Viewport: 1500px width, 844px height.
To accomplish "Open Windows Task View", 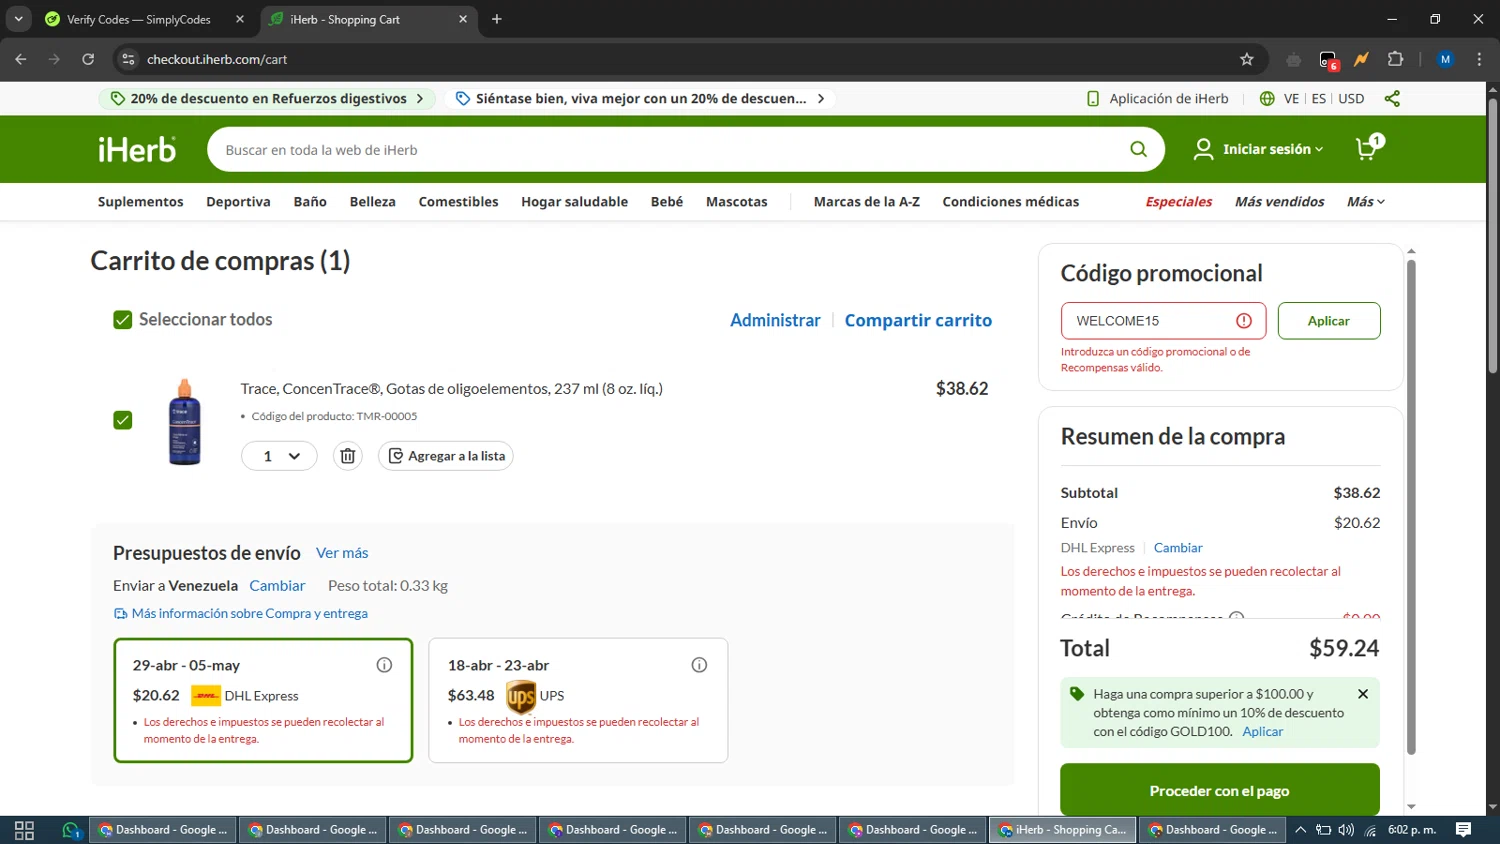I will click(x=24, y=830).
